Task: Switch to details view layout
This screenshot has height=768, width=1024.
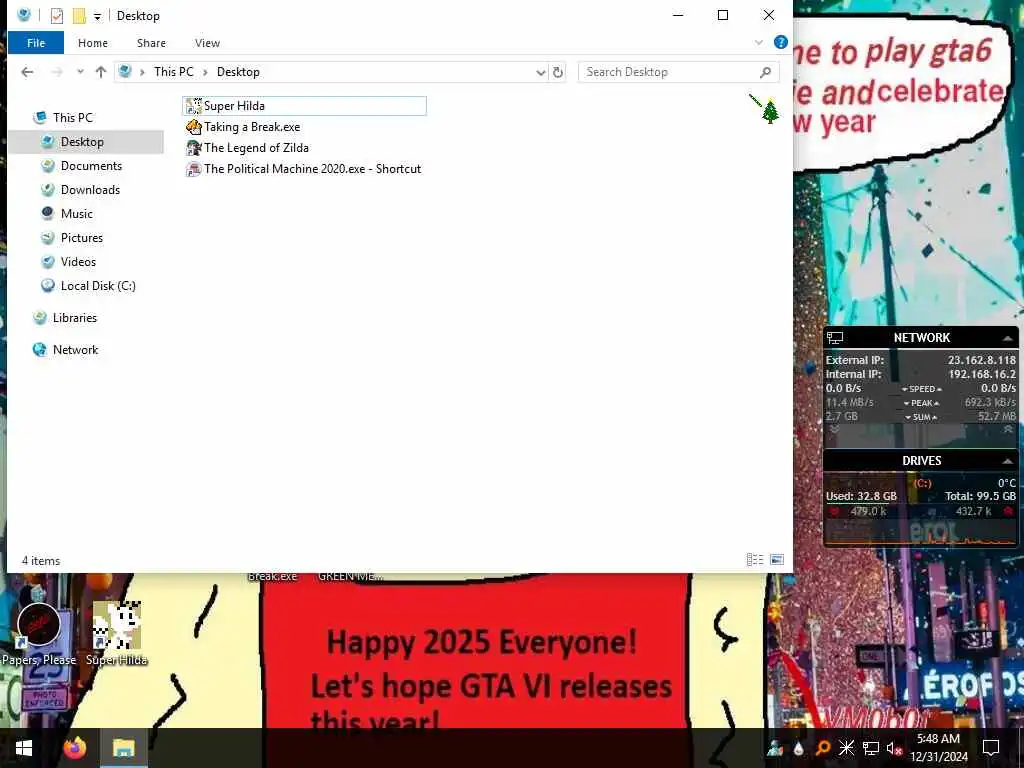Action: 755,560
